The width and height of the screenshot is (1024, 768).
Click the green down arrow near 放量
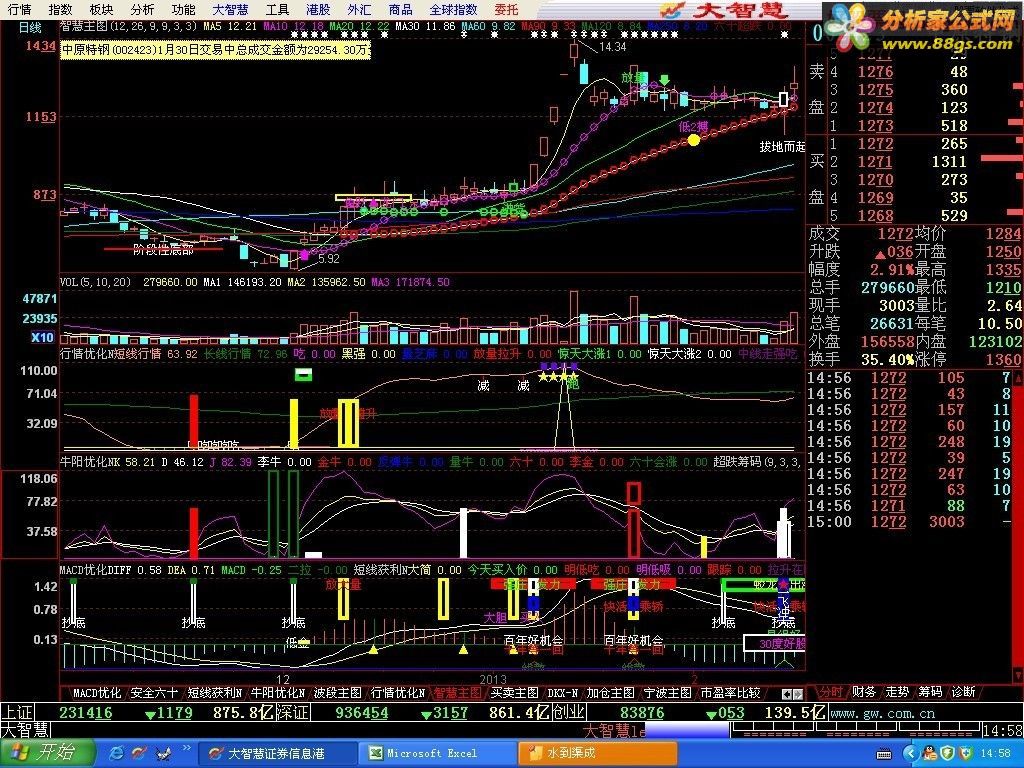665,81
